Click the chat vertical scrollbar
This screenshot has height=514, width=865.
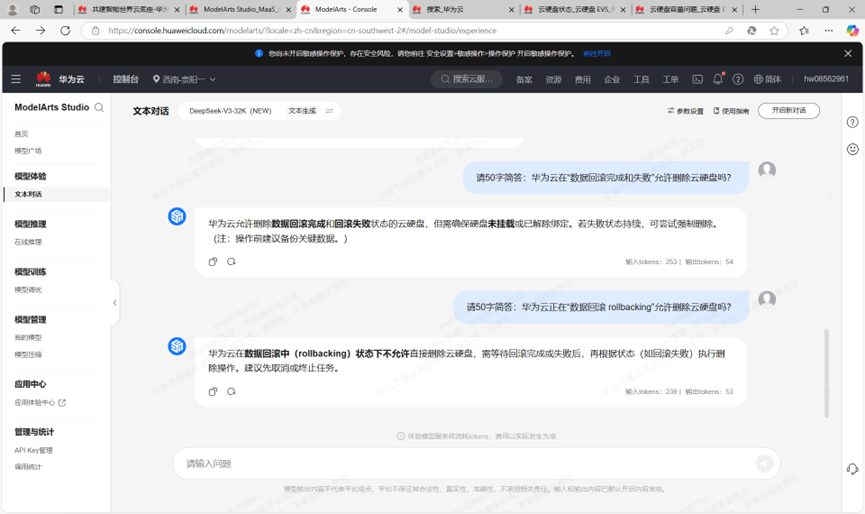[826, 373]
